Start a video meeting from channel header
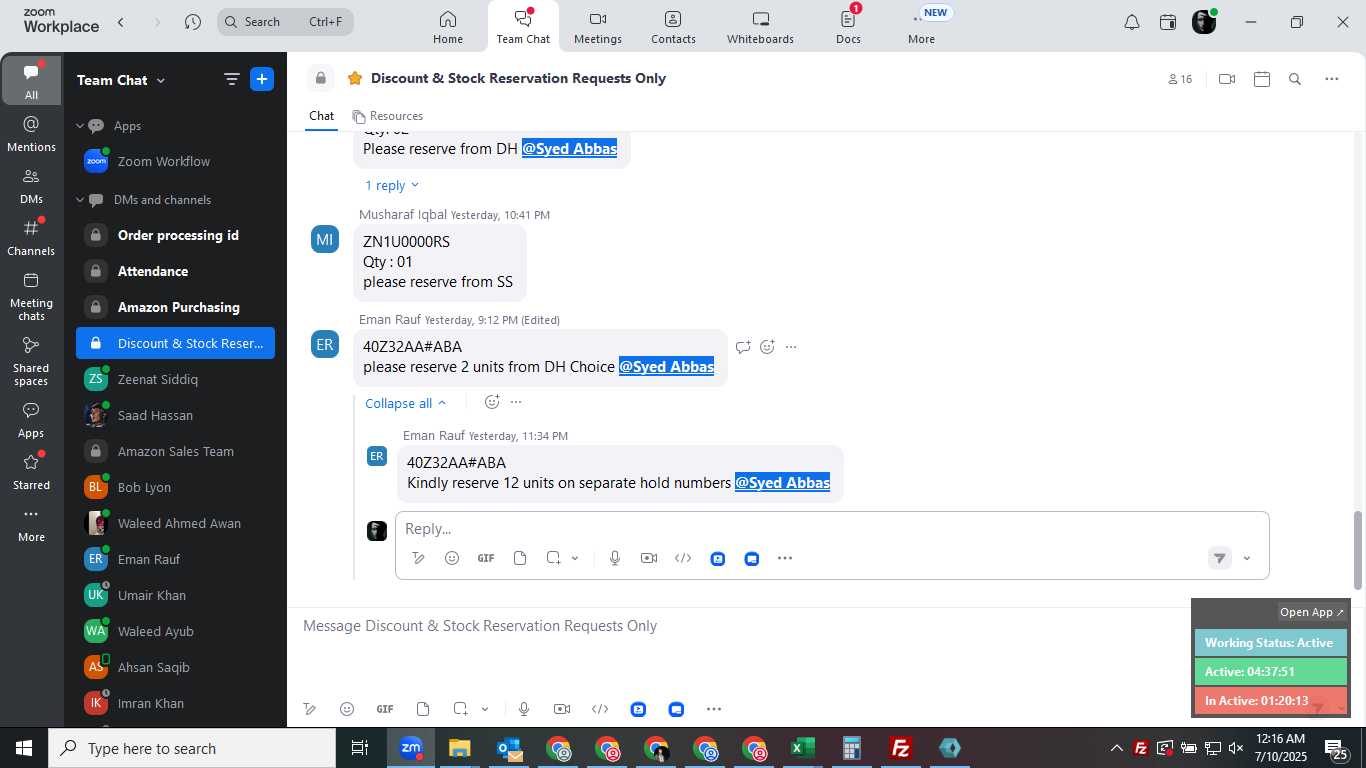The height and width of the screenshot is (768, 1366). pos(1227,79)
